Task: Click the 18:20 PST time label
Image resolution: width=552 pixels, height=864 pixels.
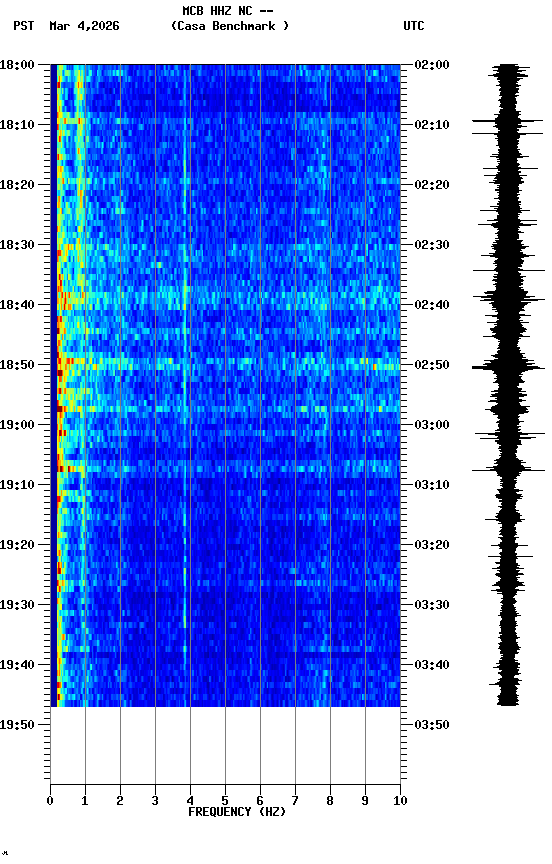Action: pyautogui.click(x=17, y=185)
